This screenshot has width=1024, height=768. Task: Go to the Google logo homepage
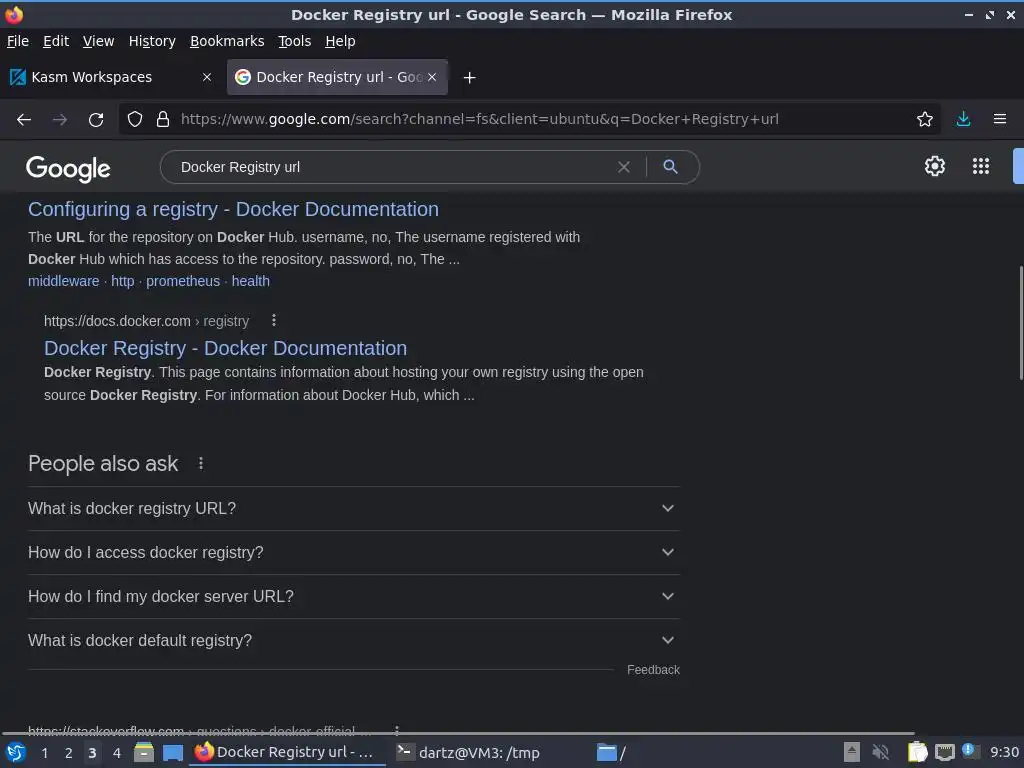point(69,169)
